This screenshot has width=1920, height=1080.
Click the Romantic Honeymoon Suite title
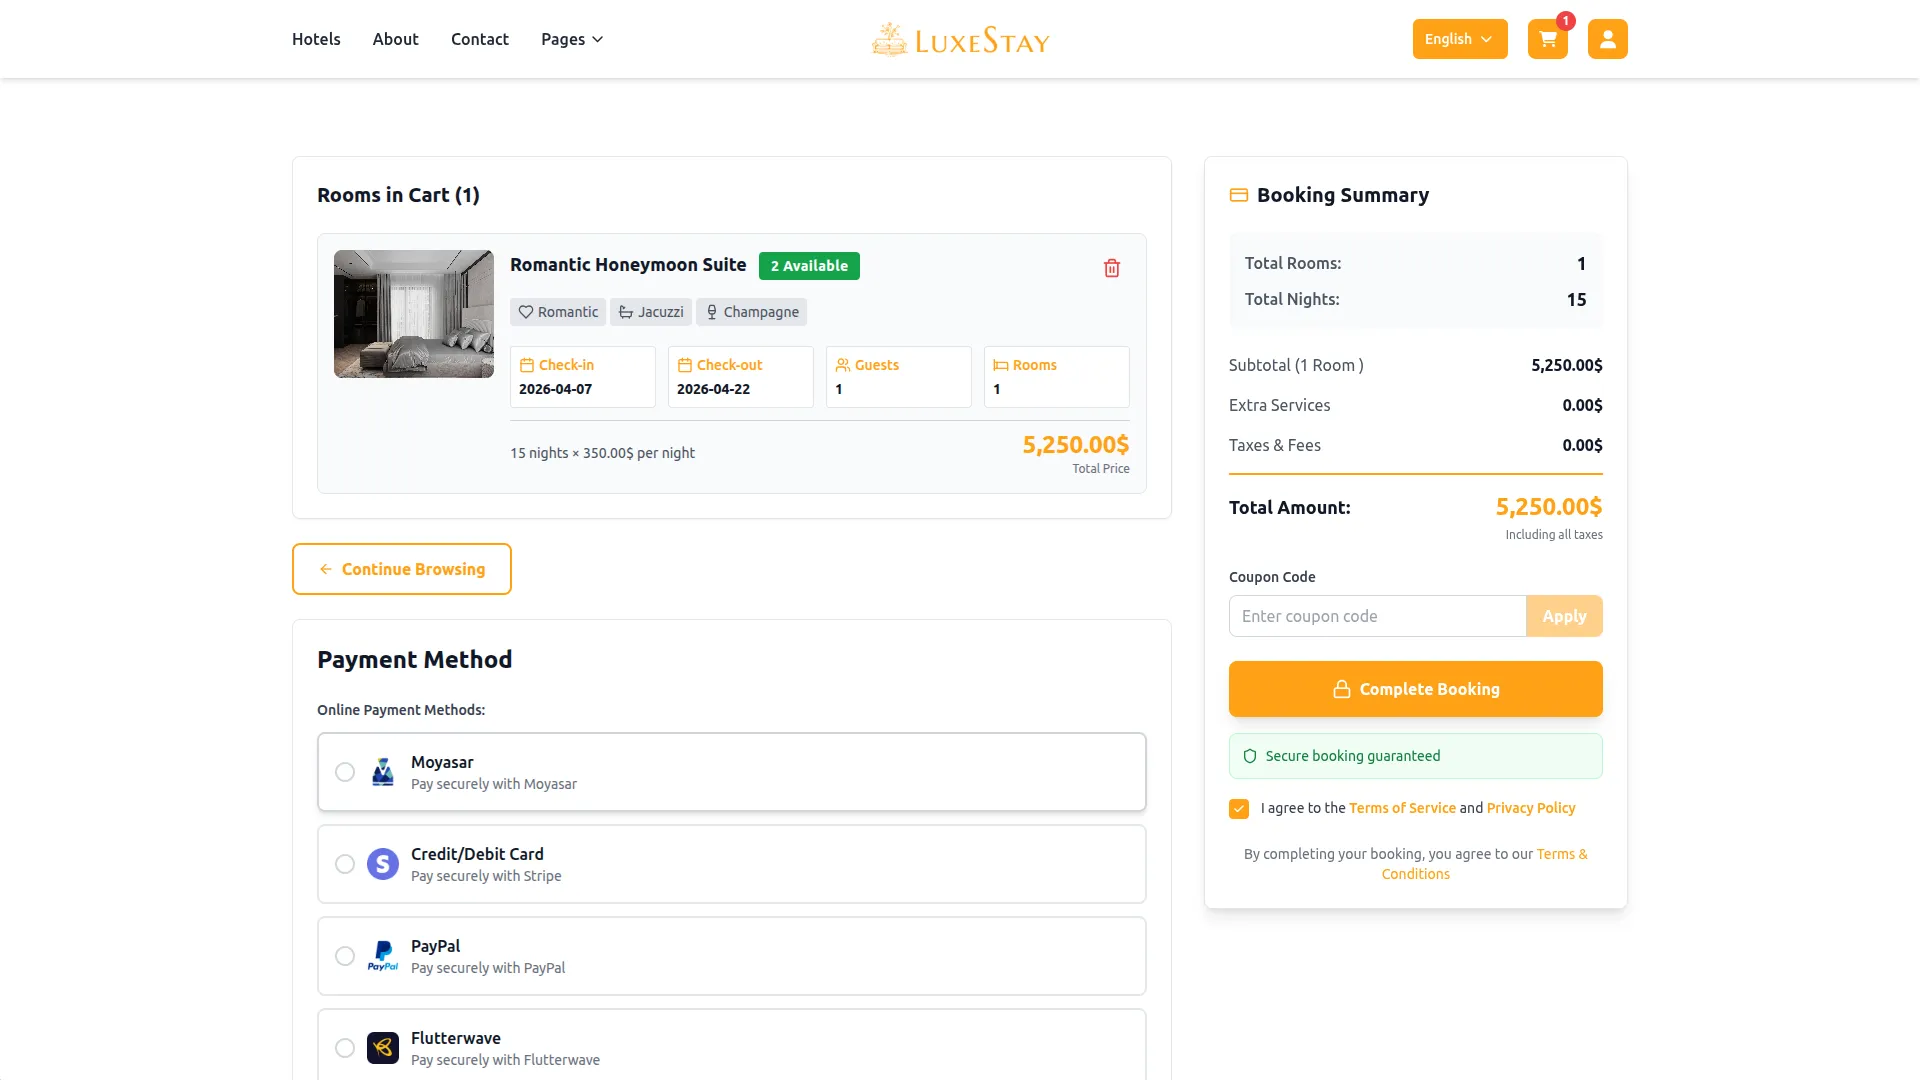[628, 265]
